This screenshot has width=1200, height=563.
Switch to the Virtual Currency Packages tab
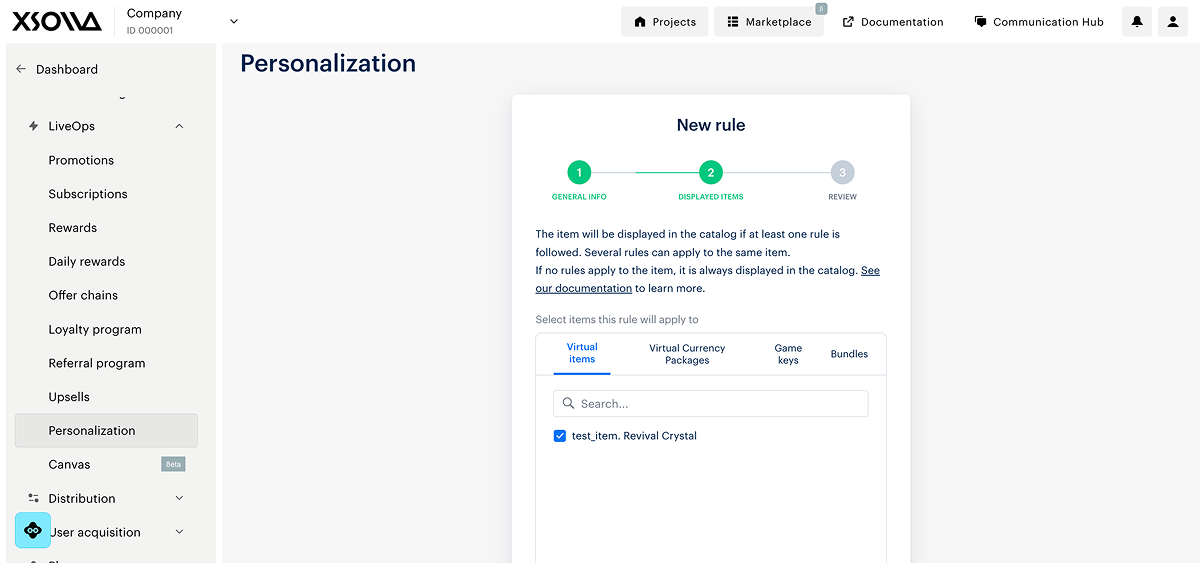(687, 354)
